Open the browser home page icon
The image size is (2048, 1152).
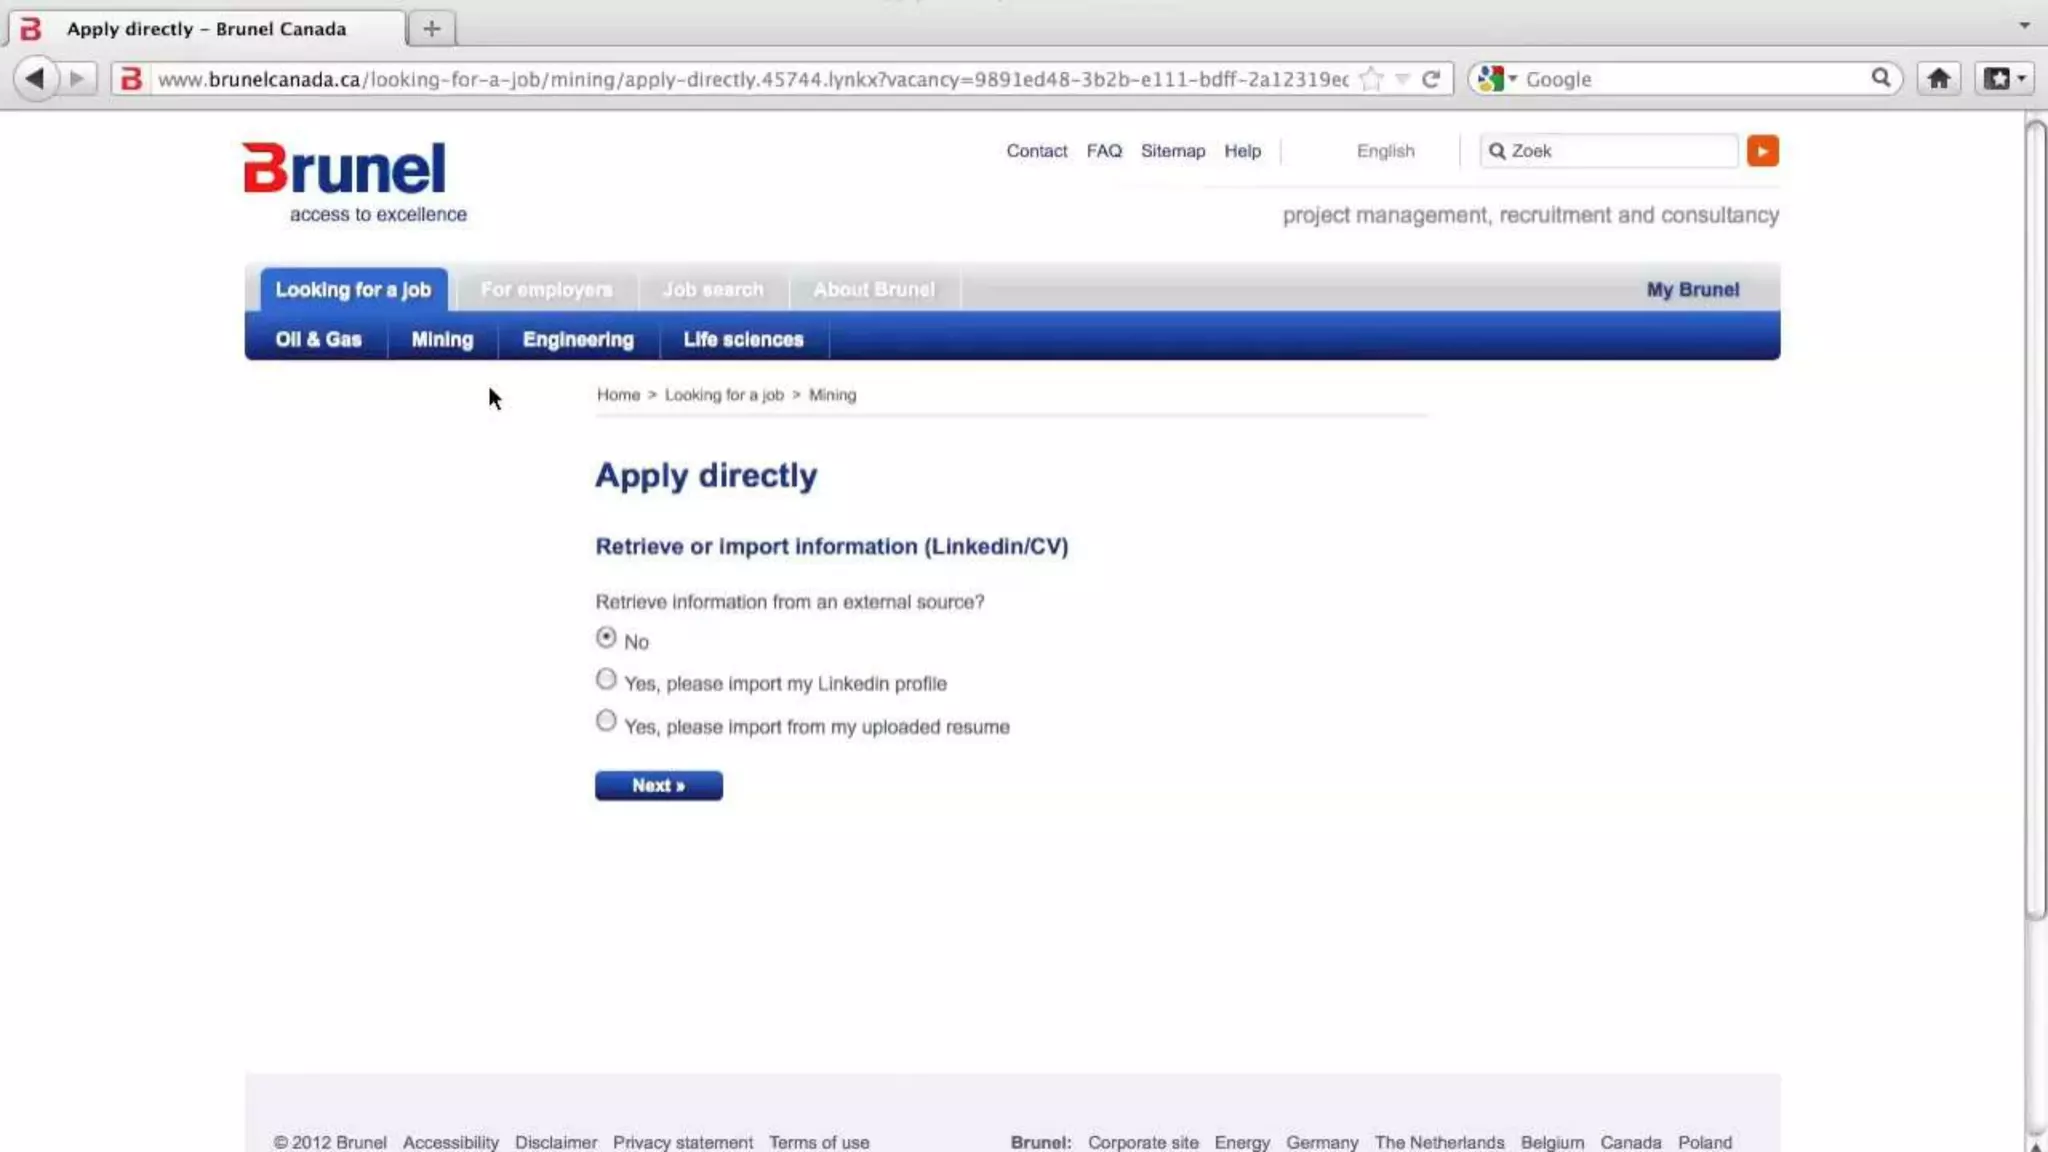click(1938, 78)
